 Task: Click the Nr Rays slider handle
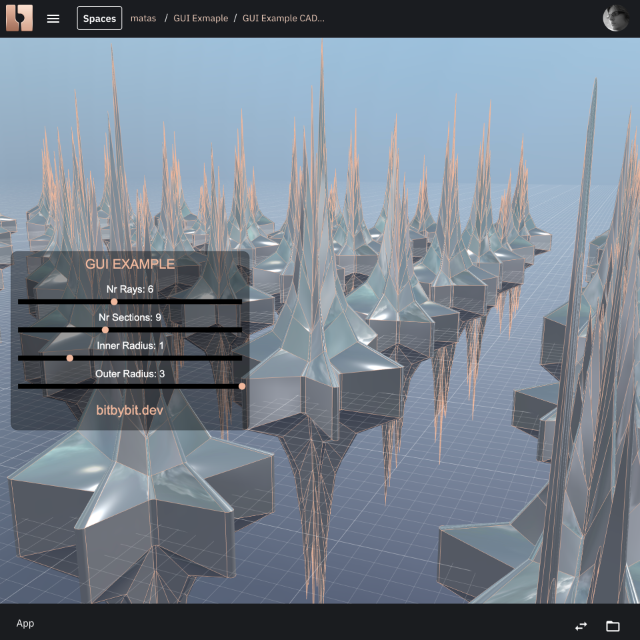click(114, 302)
